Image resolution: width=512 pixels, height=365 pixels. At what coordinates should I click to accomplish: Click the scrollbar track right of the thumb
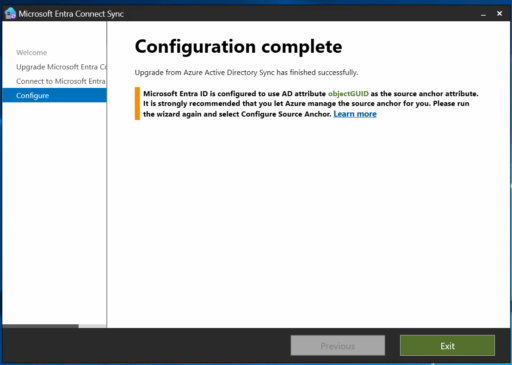pos(92,326)
